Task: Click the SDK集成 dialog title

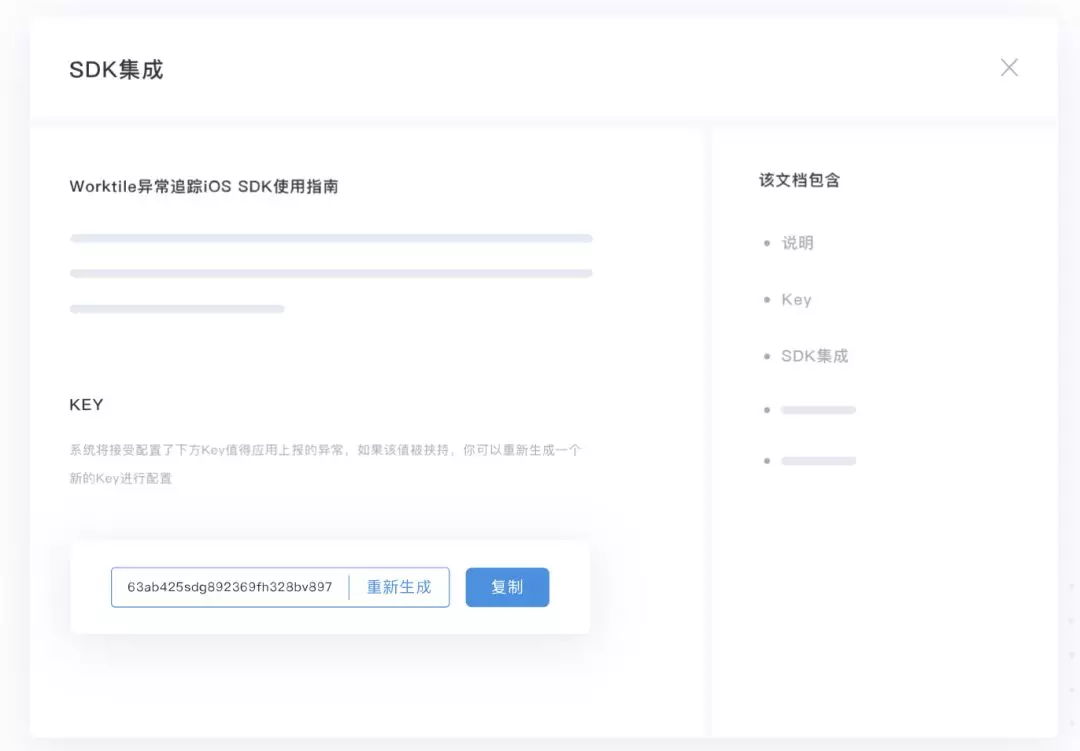Action: [x=116, y=70]
